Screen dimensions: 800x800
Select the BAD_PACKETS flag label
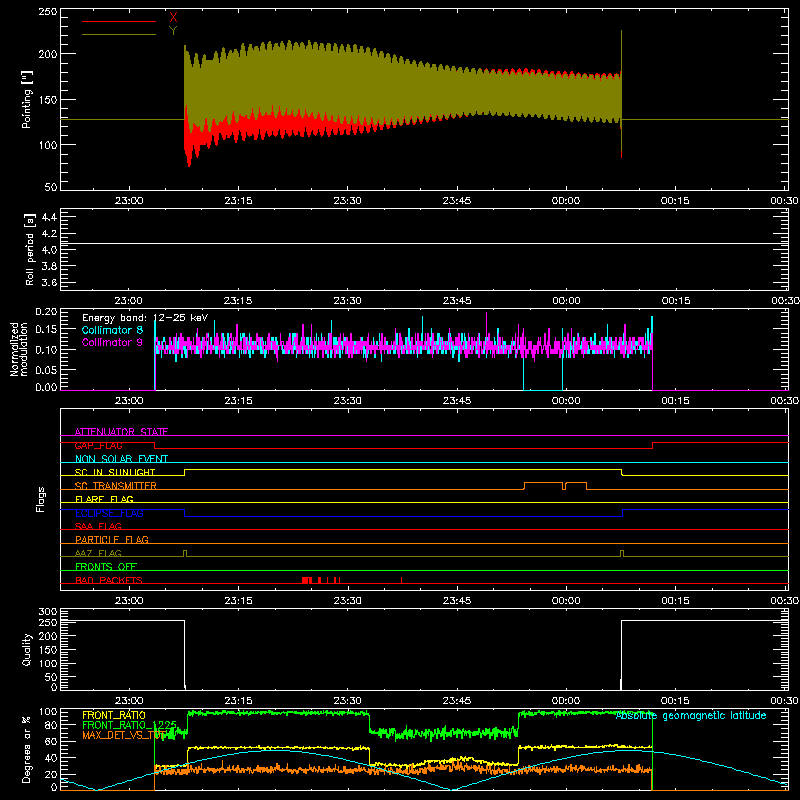tap(109, 580)
